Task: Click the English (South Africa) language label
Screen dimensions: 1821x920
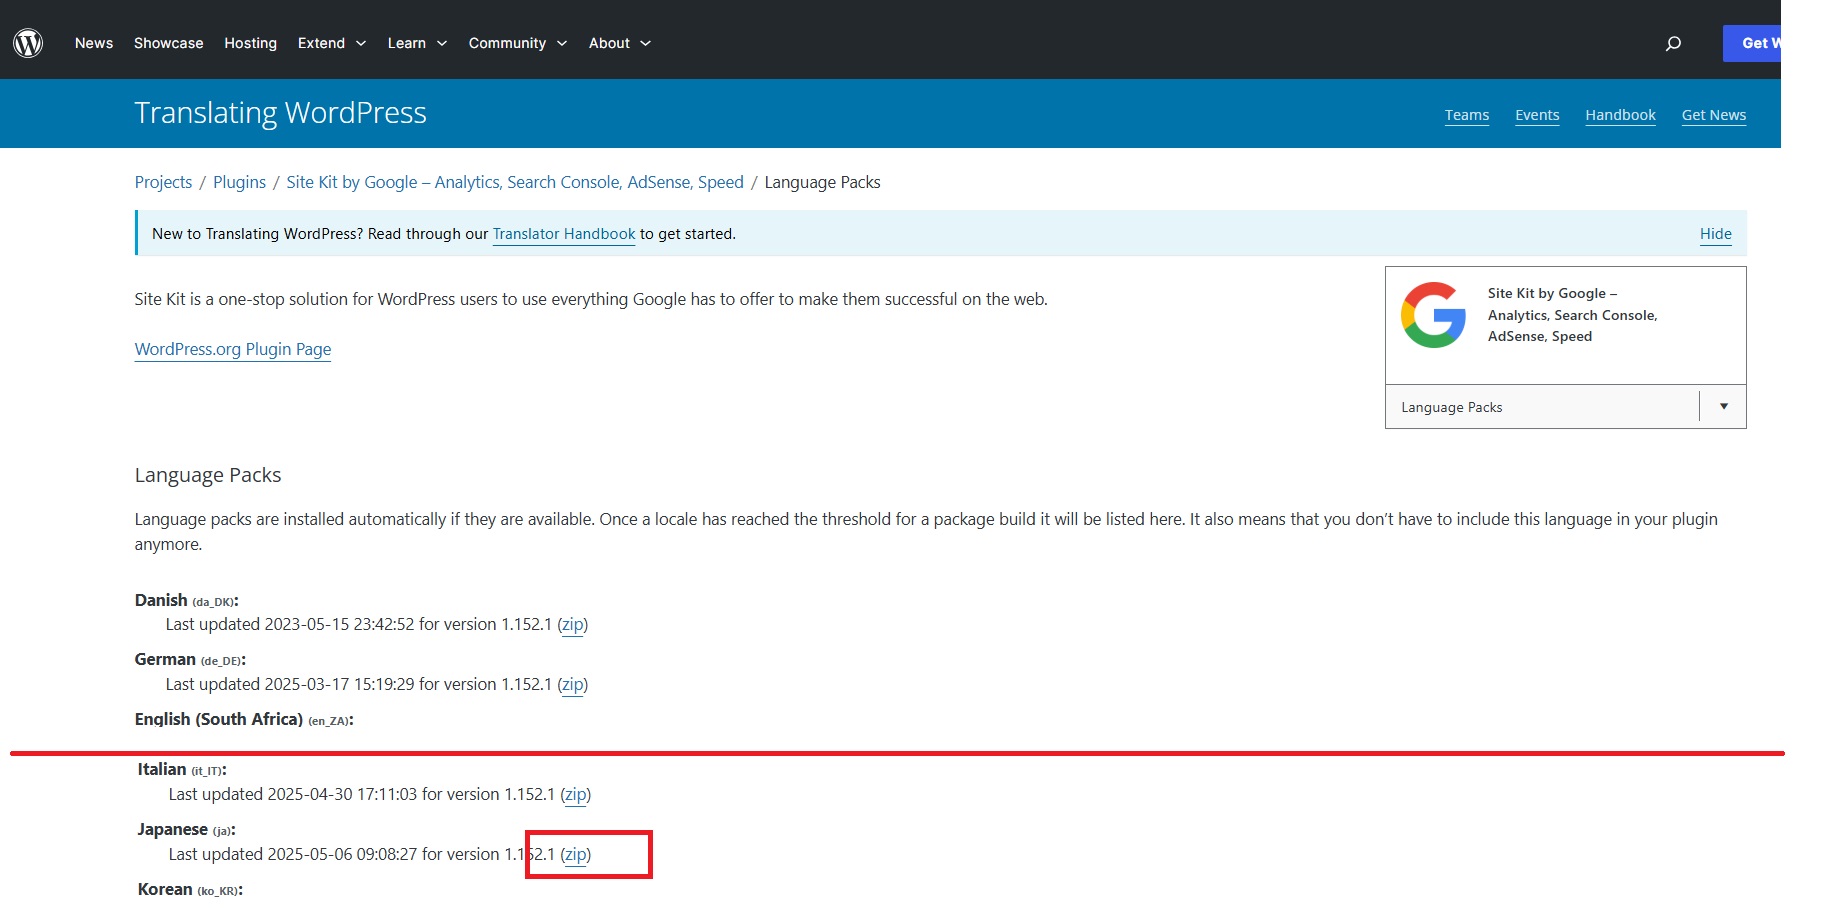Action: click(244, 719)
